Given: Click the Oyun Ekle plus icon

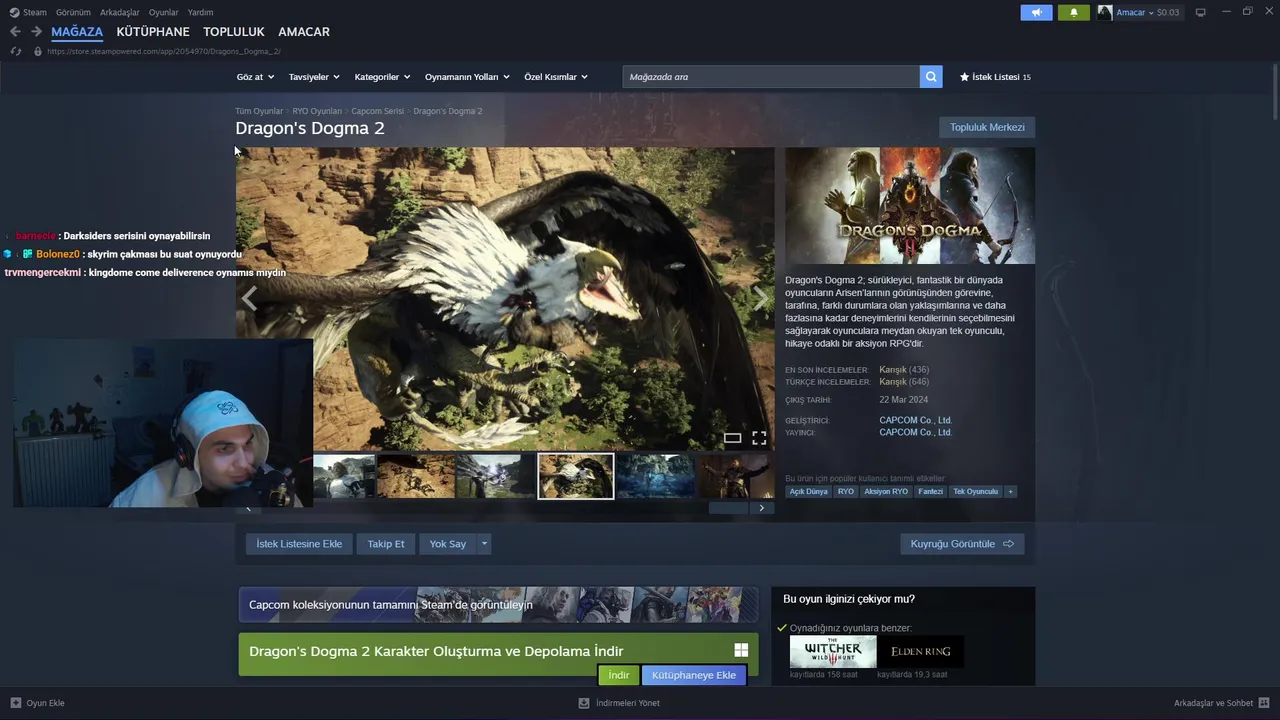Looking at the screenshot, I should pyautogui.click(x=15, y=703).
